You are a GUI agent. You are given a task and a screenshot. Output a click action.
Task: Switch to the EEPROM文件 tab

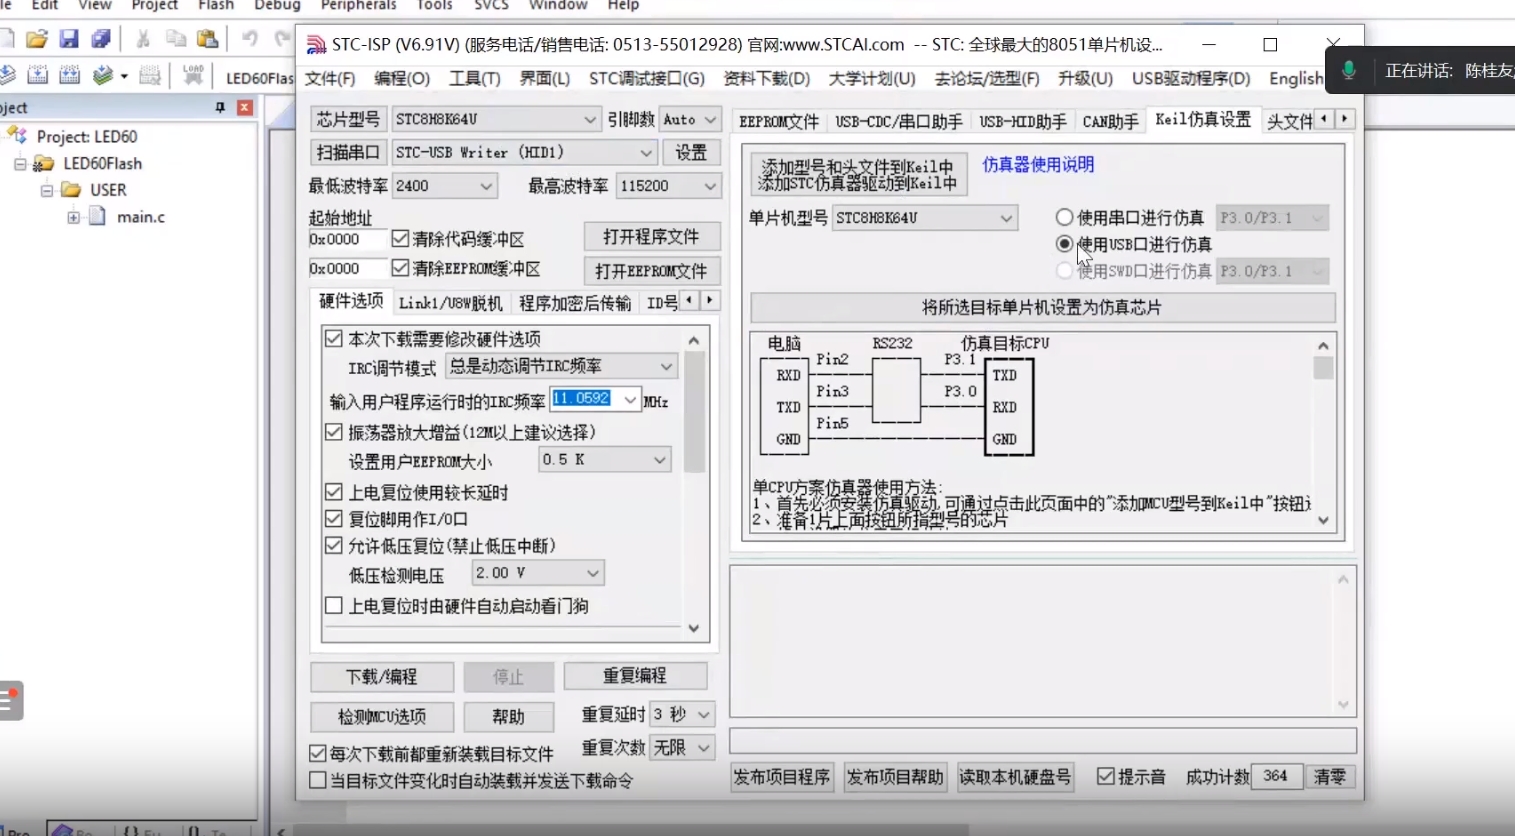(x=779, y=121)
